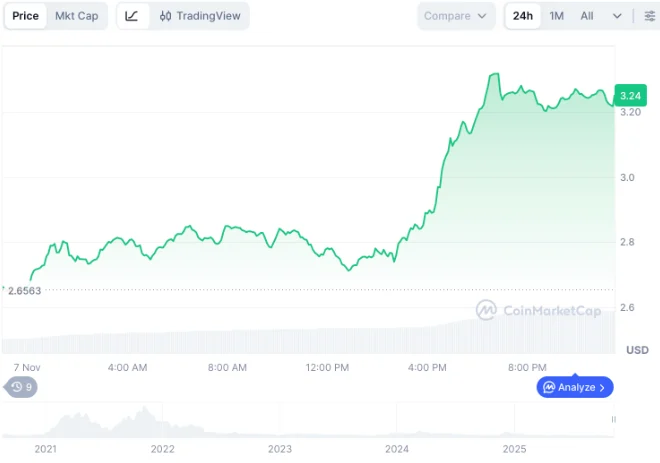This screenshot has width=660, height=463.
Task: Click 2024 on the mini timeline
Action: (x=397, y=450)
